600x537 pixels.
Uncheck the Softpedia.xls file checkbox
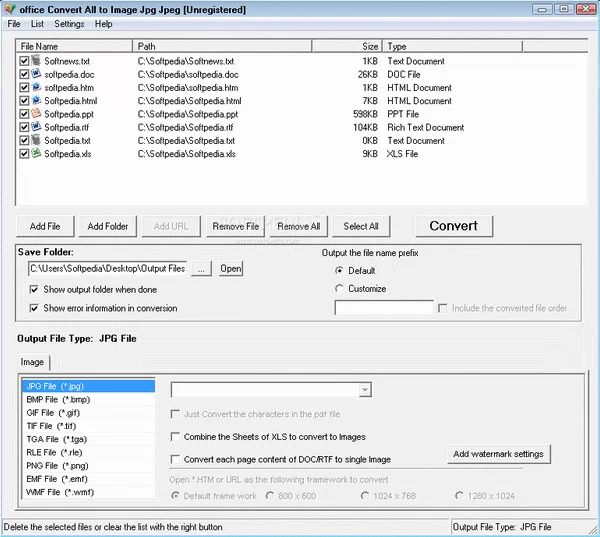[x=24, y=153]
